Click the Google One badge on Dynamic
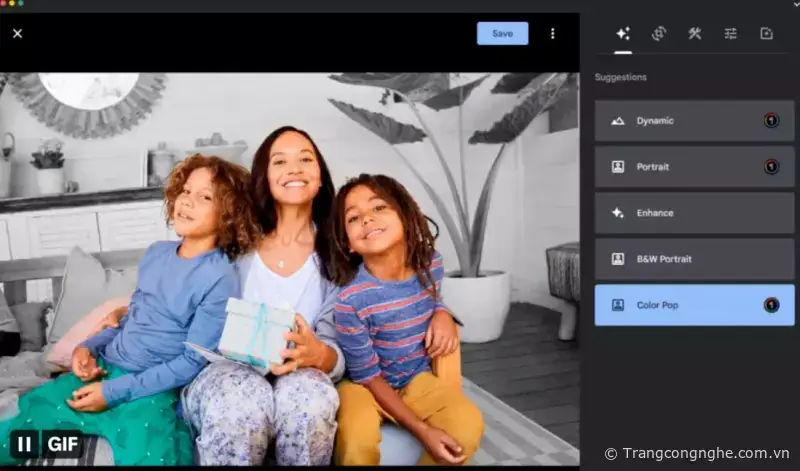This screenshot has height=471, width=800. click(x=771, y=121)
